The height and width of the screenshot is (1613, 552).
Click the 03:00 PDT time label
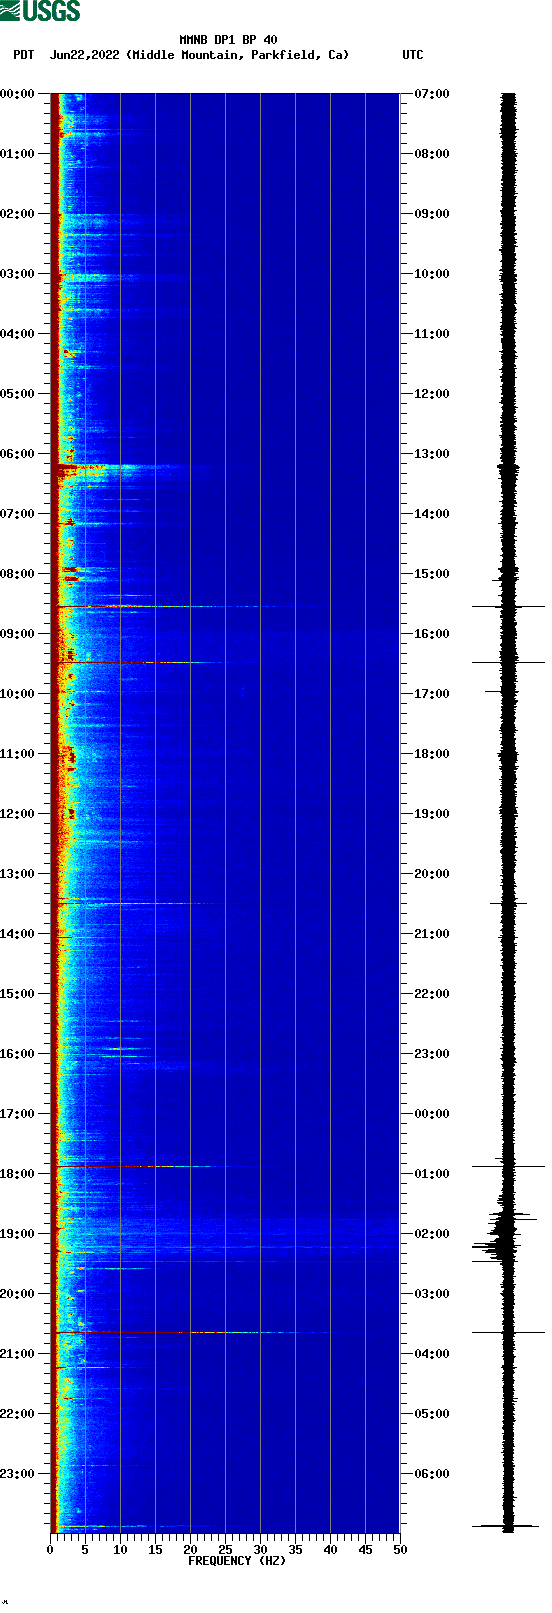[18, 274]
